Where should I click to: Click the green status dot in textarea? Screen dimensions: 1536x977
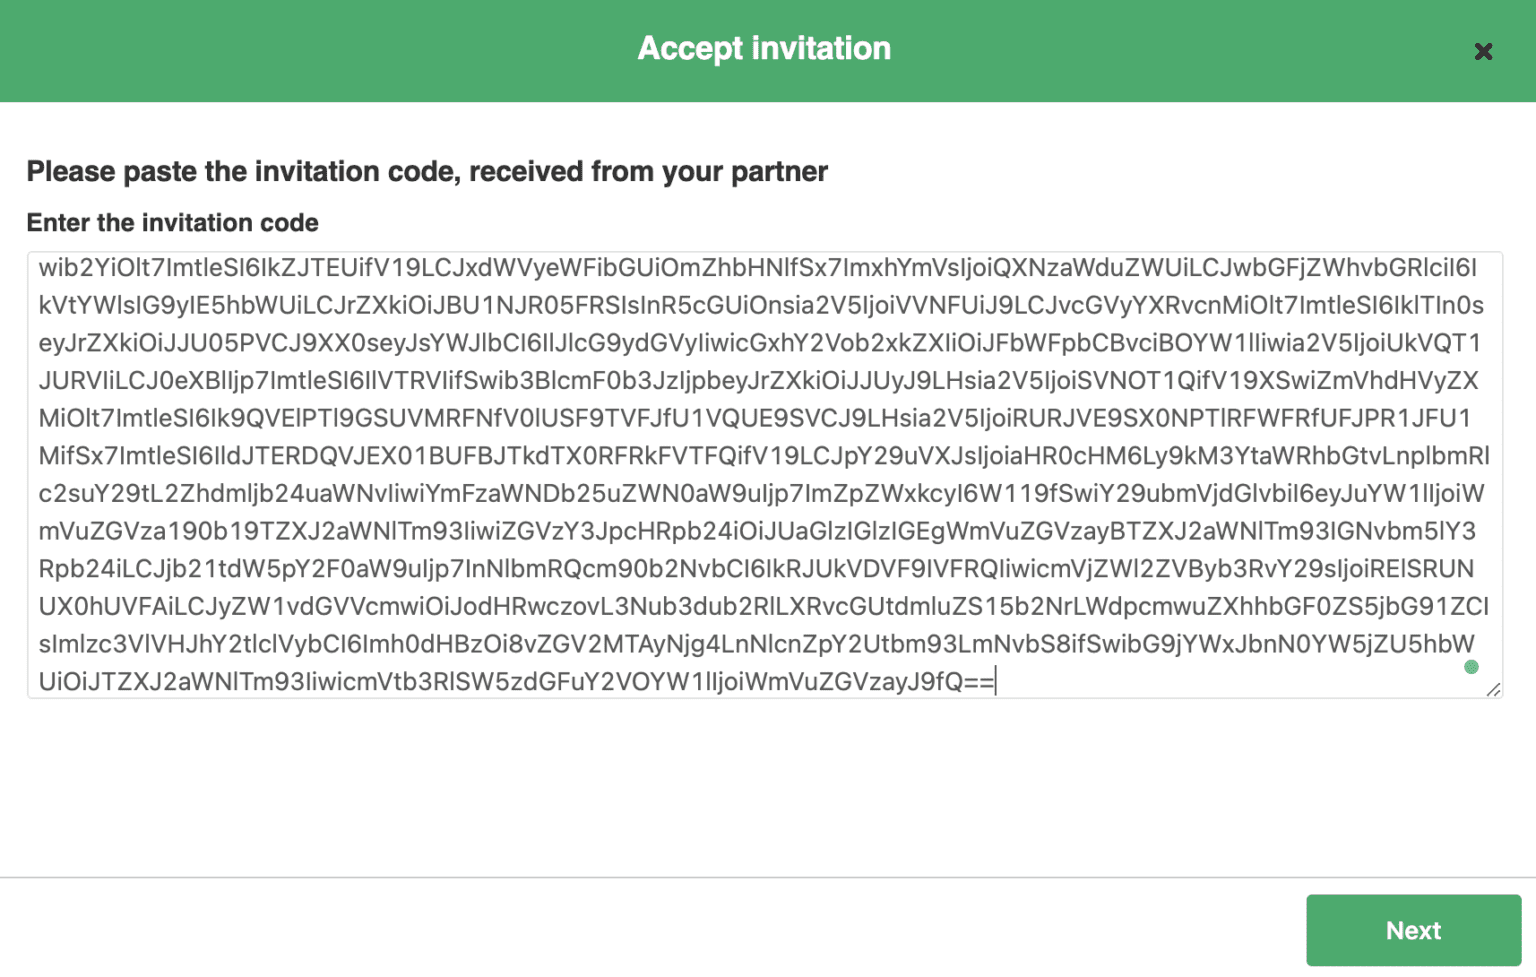[x=1471, y=667]
